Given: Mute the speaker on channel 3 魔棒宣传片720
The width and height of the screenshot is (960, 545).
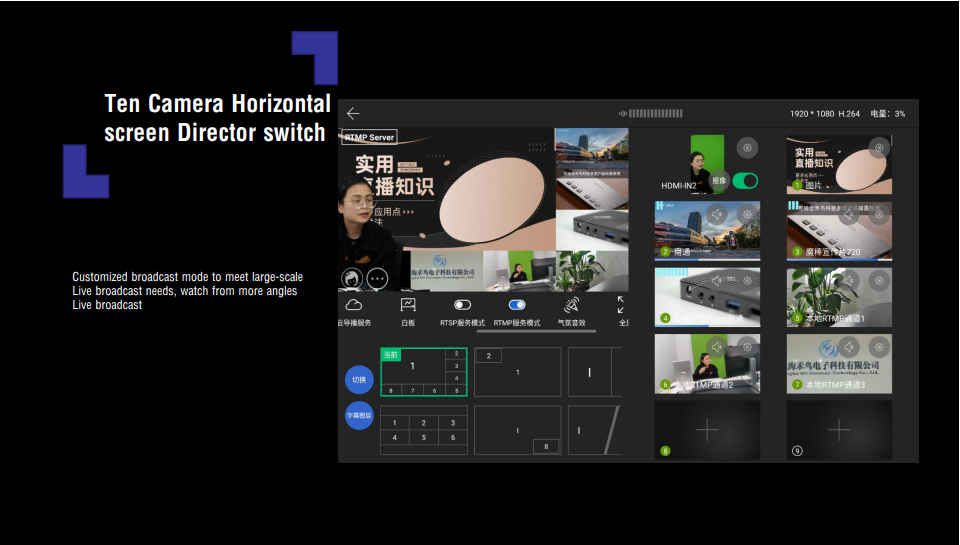Looking at the screenshot, I should [x=849, y=214].
